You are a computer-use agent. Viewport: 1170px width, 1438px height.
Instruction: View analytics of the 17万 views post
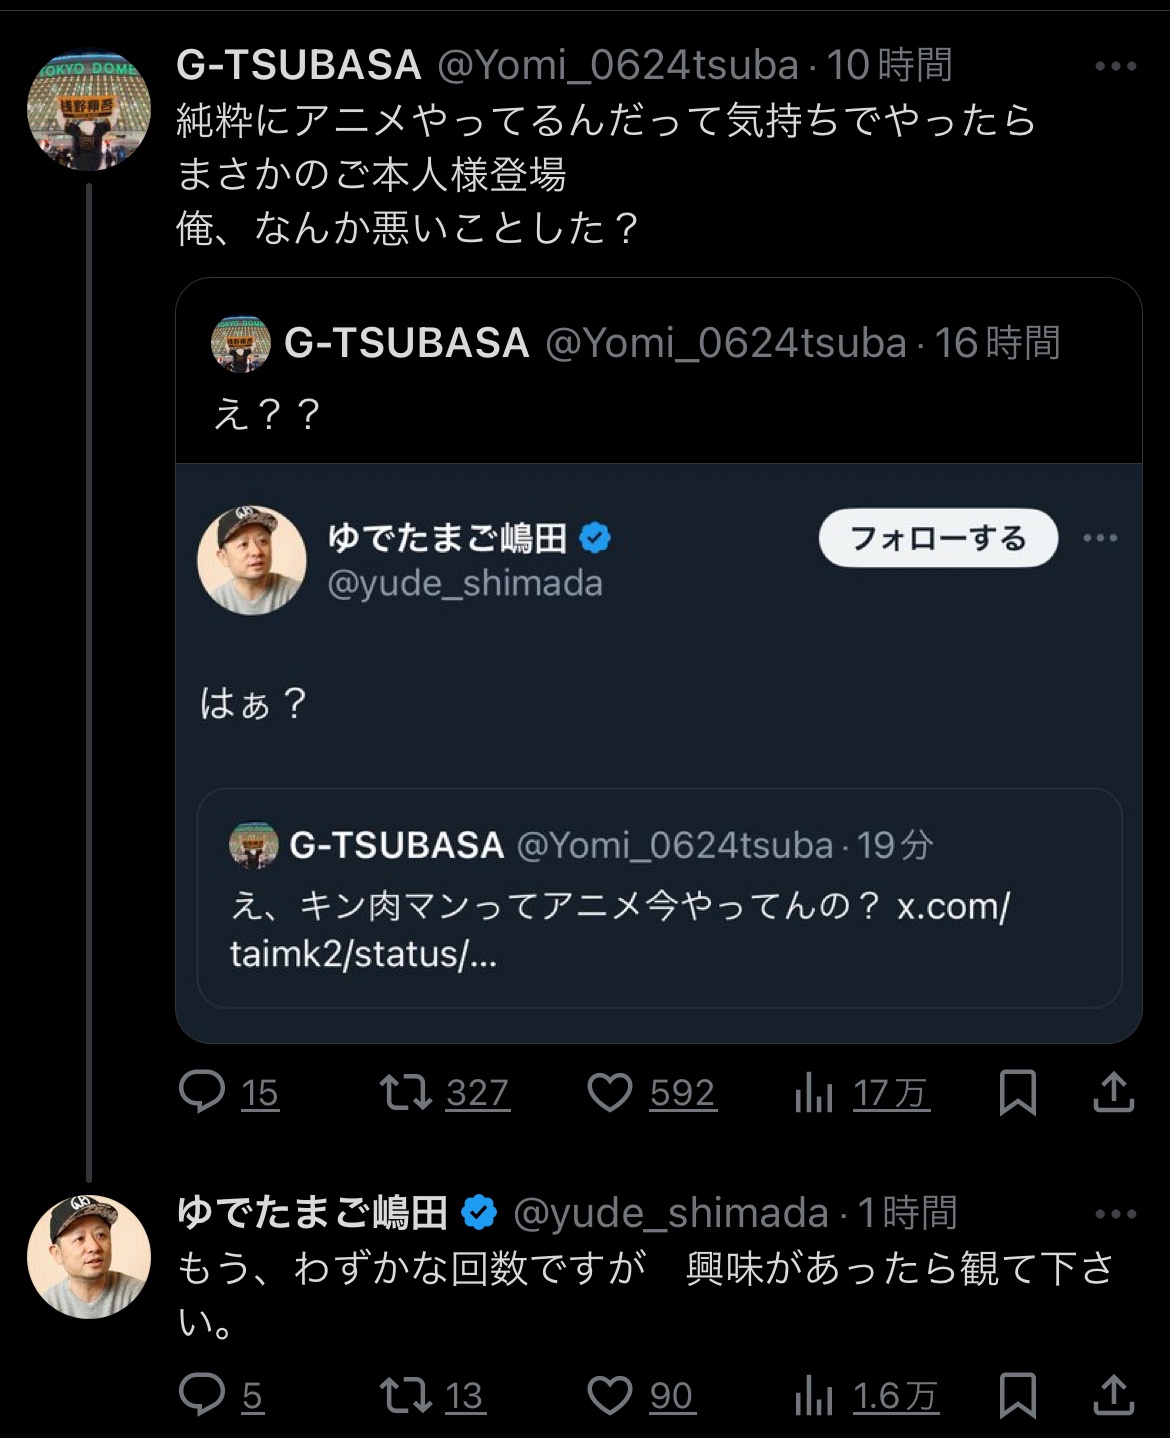(x=814, y=1094)
